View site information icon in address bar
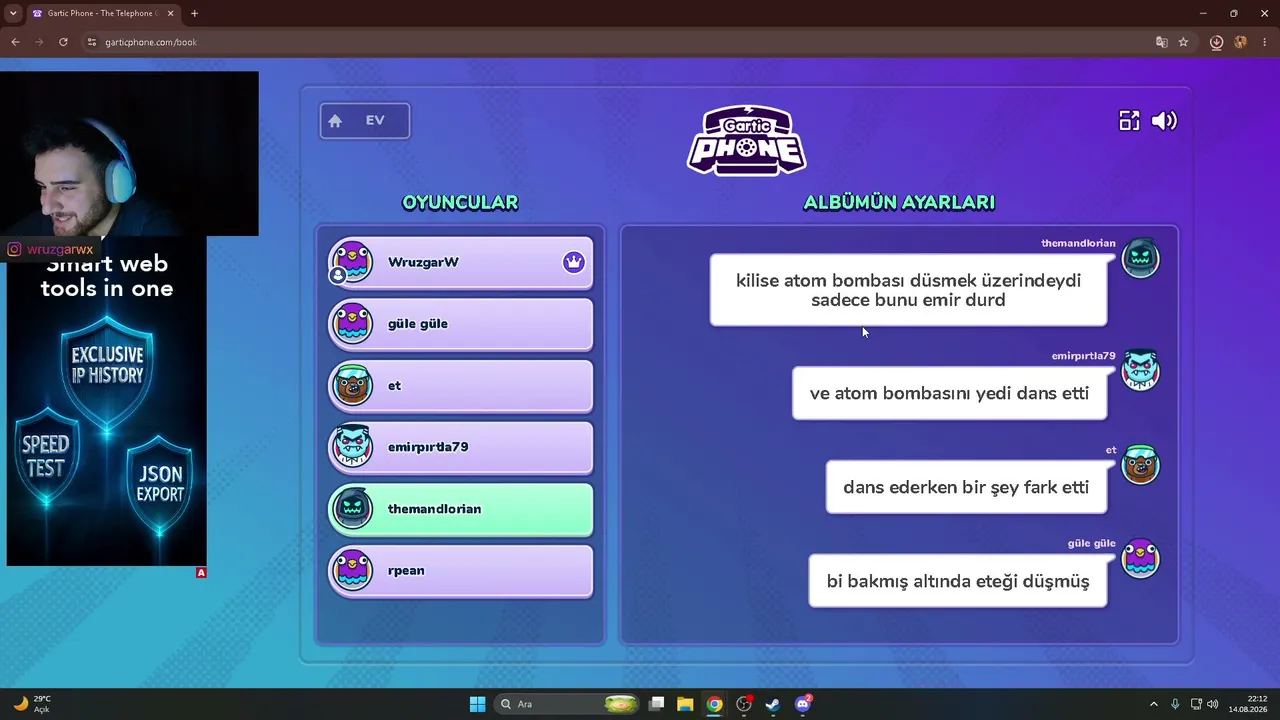Screen dimensions: 1280x720 tap(92, 42)
